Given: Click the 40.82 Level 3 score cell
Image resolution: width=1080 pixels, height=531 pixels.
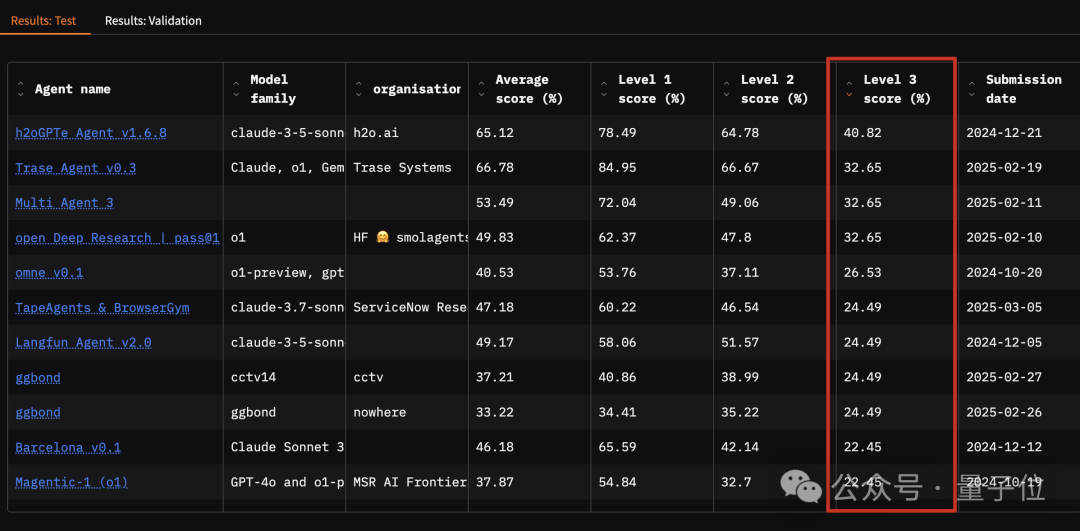Looking at the screenshot, I should [862, 133].
